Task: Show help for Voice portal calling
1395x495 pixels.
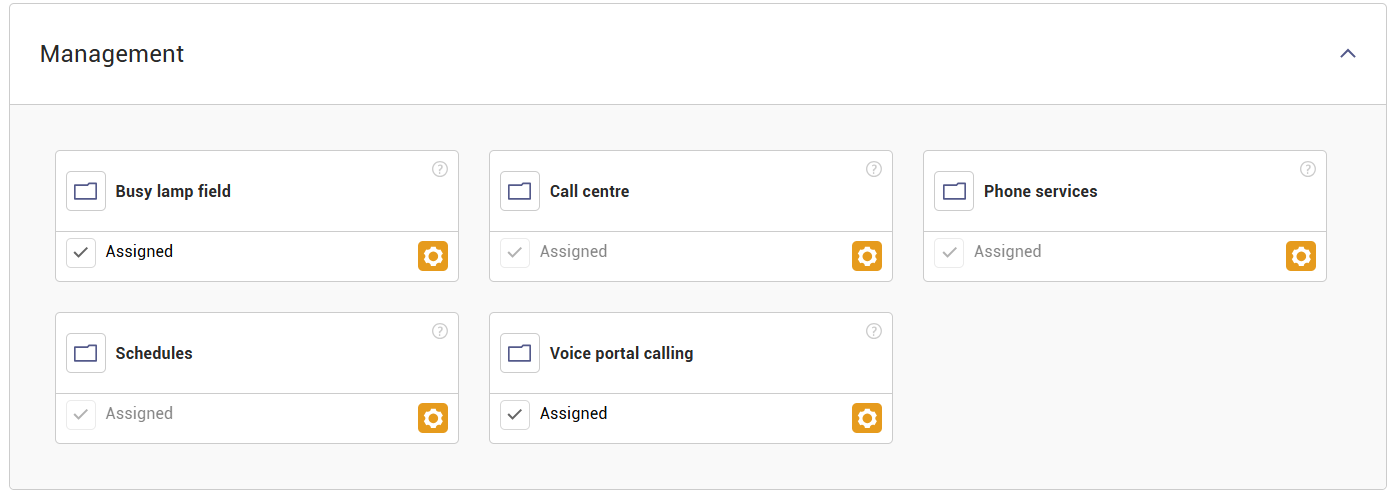Action: (874, 331)
